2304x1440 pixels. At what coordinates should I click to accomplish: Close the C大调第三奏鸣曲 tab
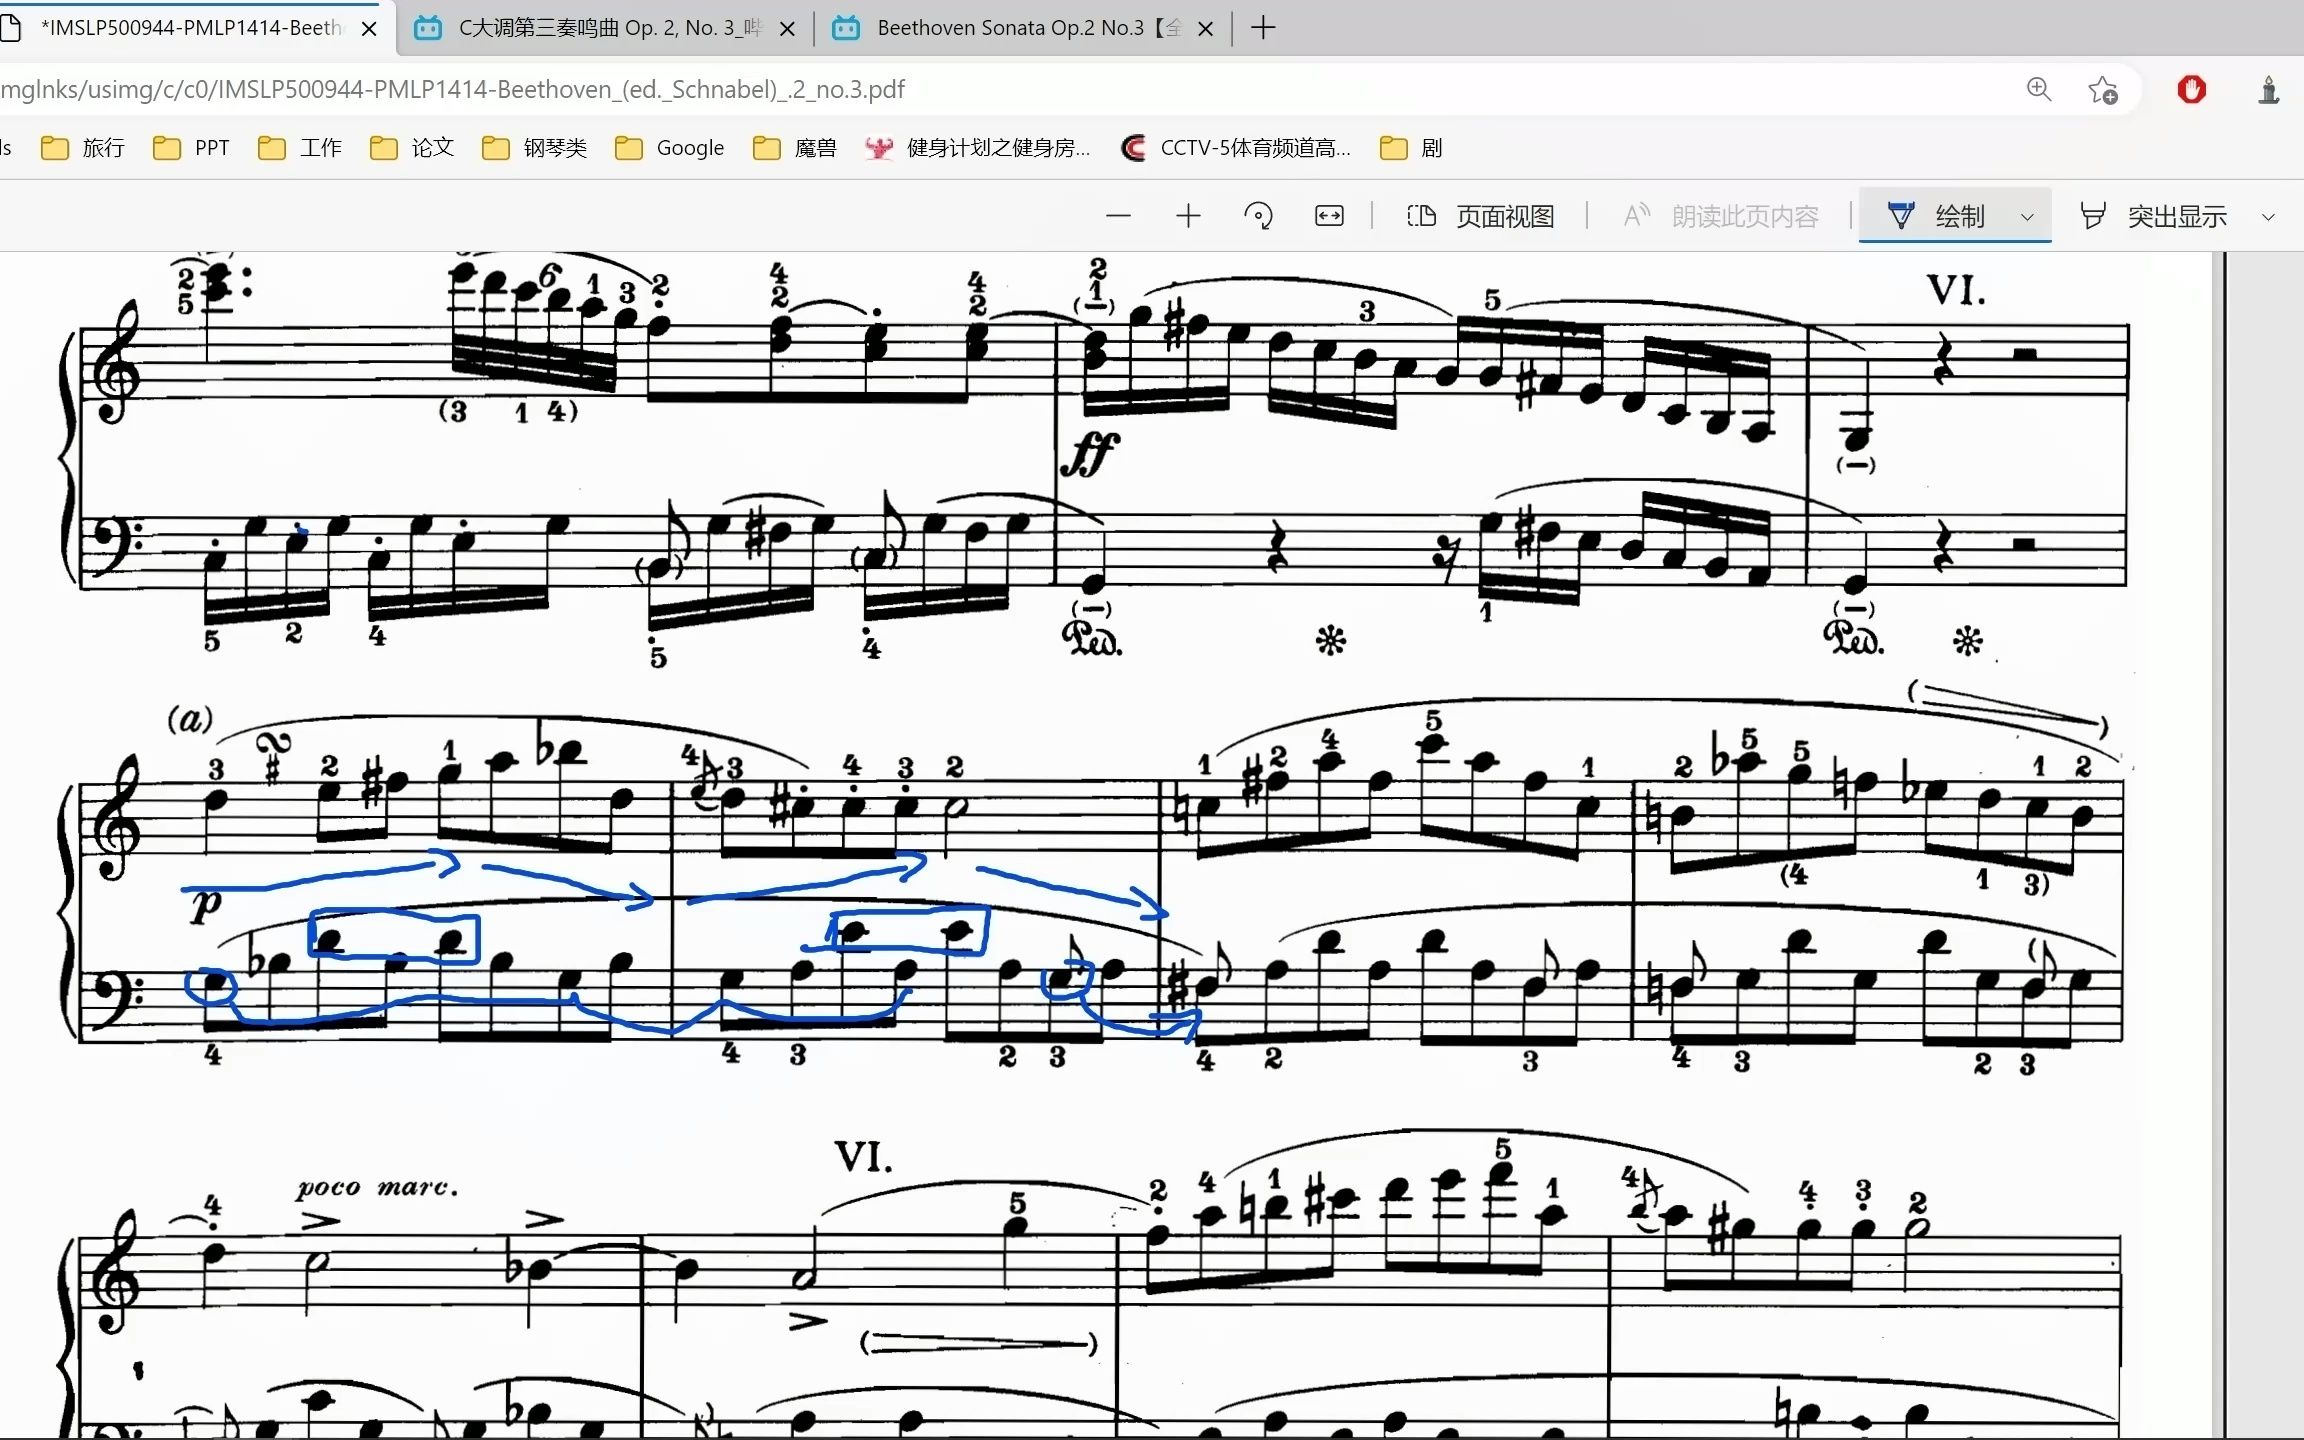[x=787, y=29]
